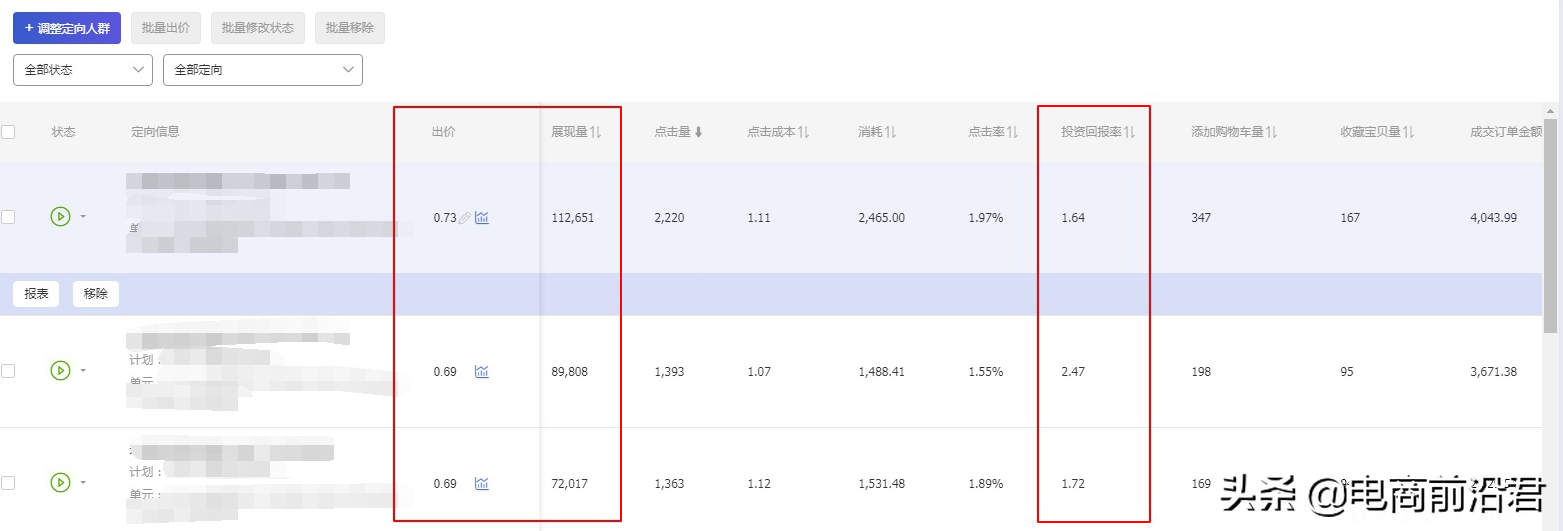The height and width of the screenshot is (531, 1563).
Task: Expand status arrow in 72,017 row
Action: pyautogui.click(x=83, y=483)
